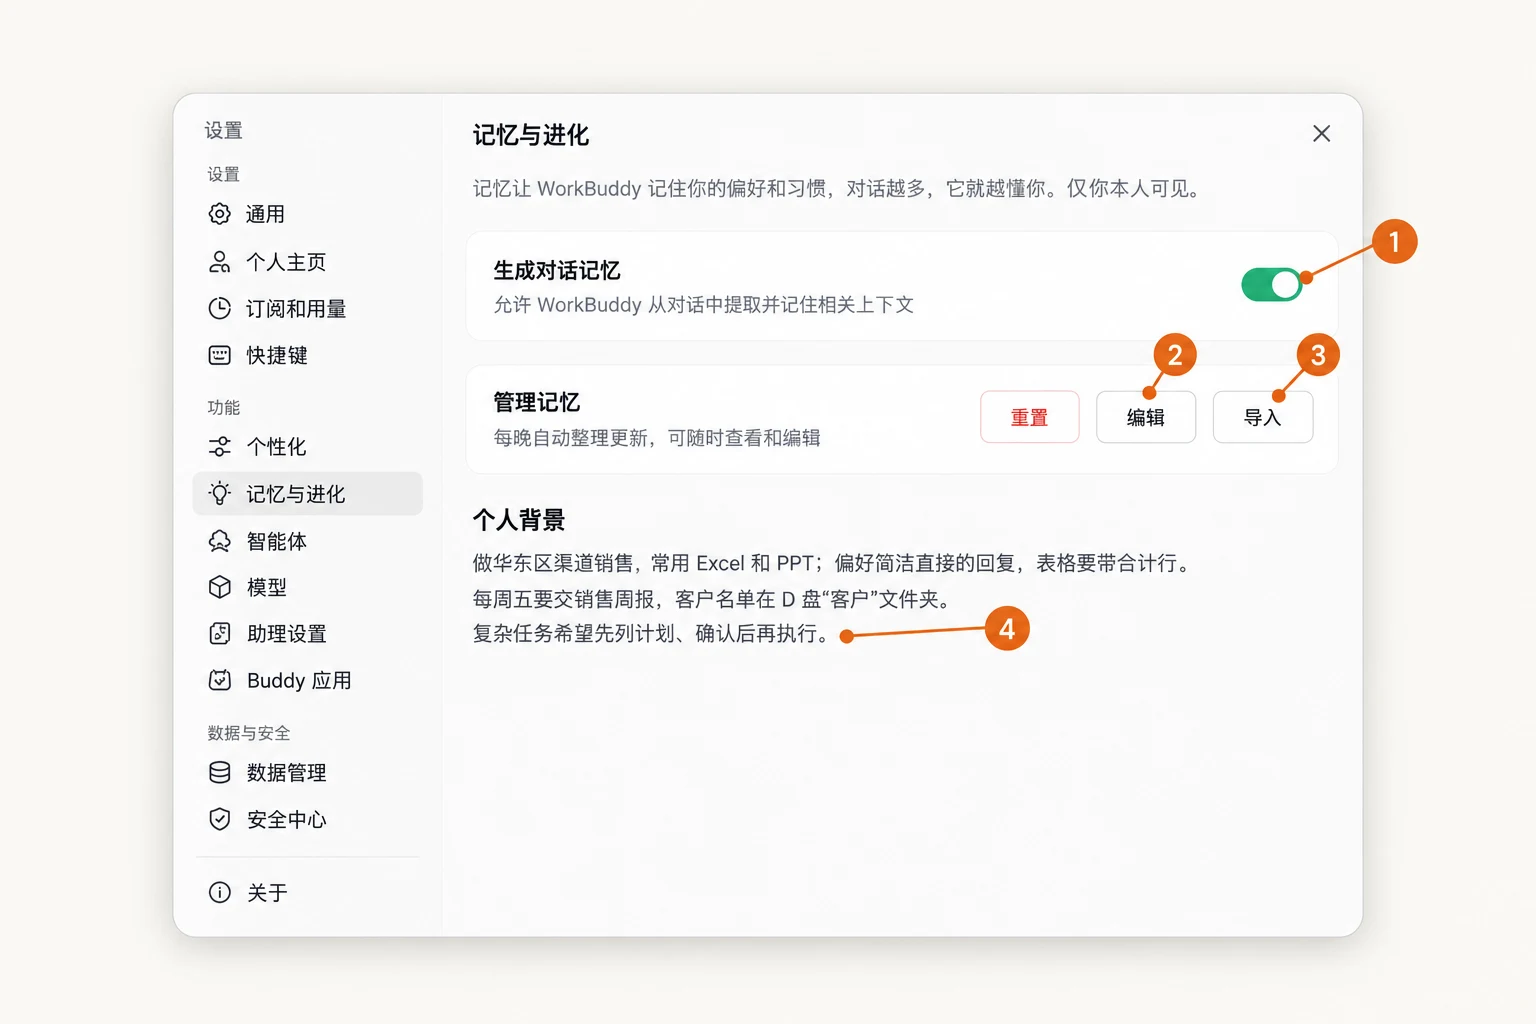Viewport: 1536px width, 1024px height.
Task: Click the 生成对话记忆 title text
Action: coord(557,270)
